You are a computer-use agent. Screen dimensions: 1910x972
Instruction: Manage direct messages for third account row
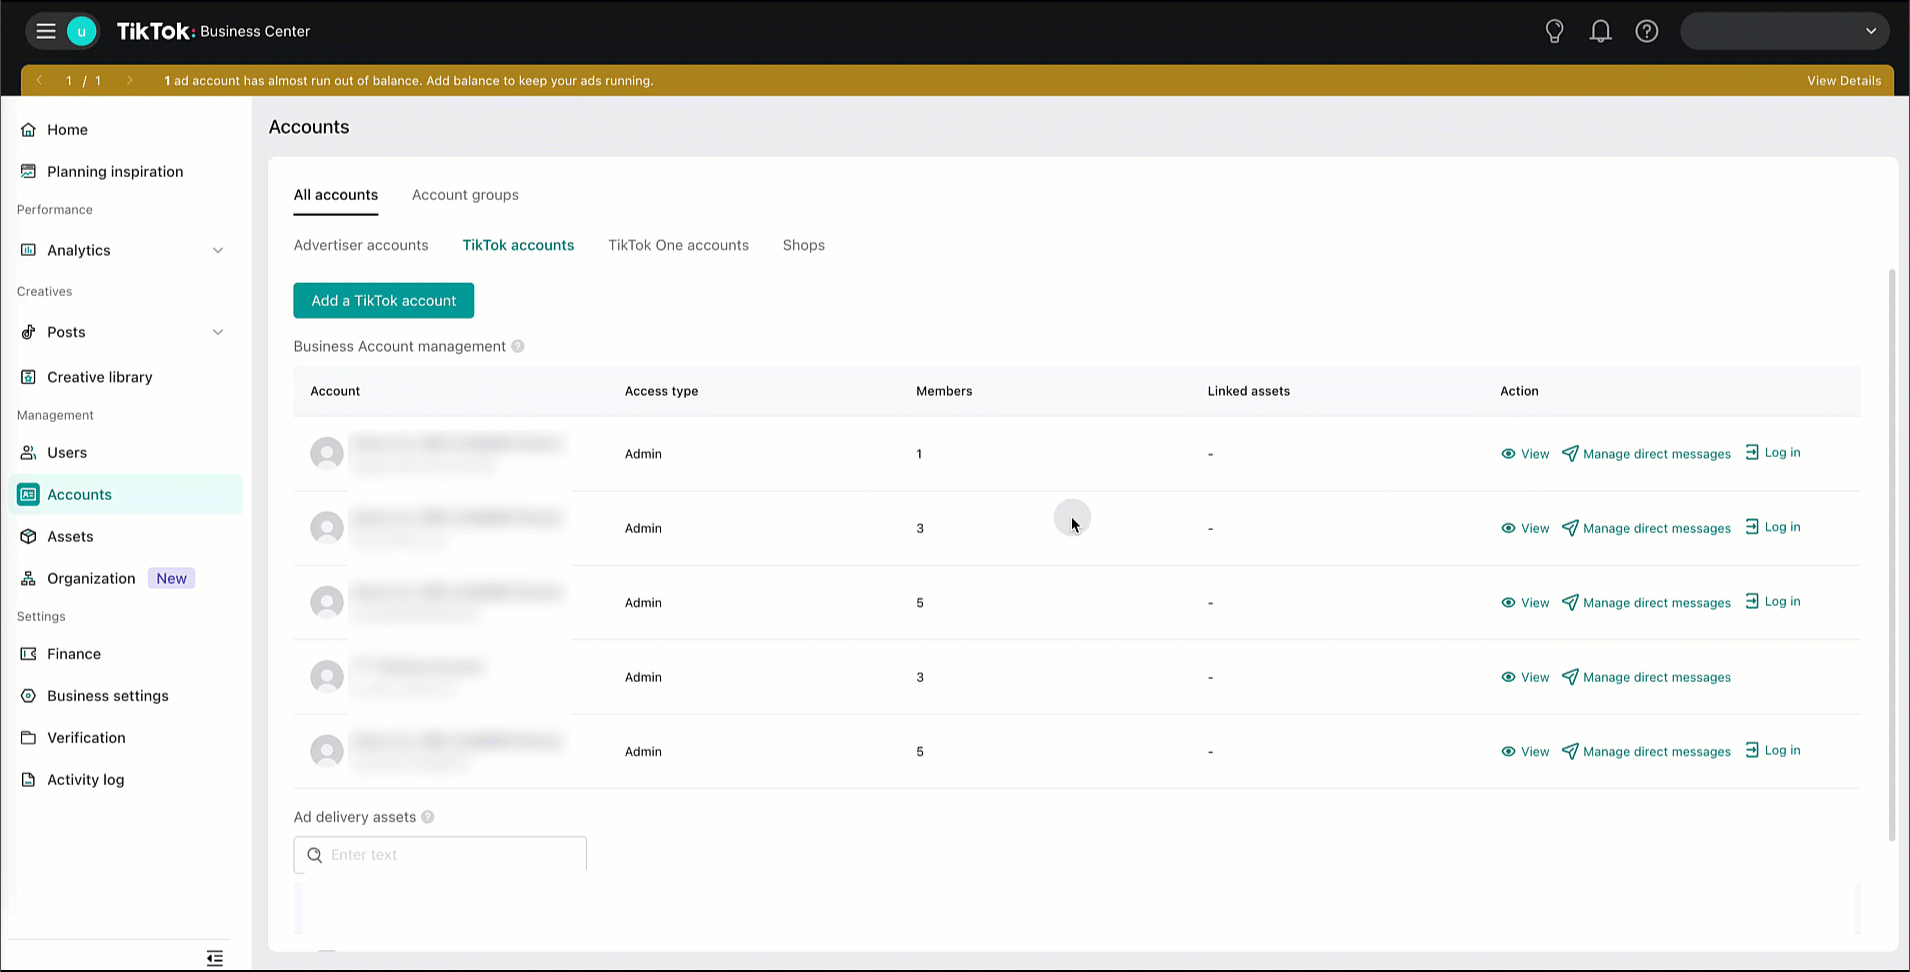(1646, 603)
